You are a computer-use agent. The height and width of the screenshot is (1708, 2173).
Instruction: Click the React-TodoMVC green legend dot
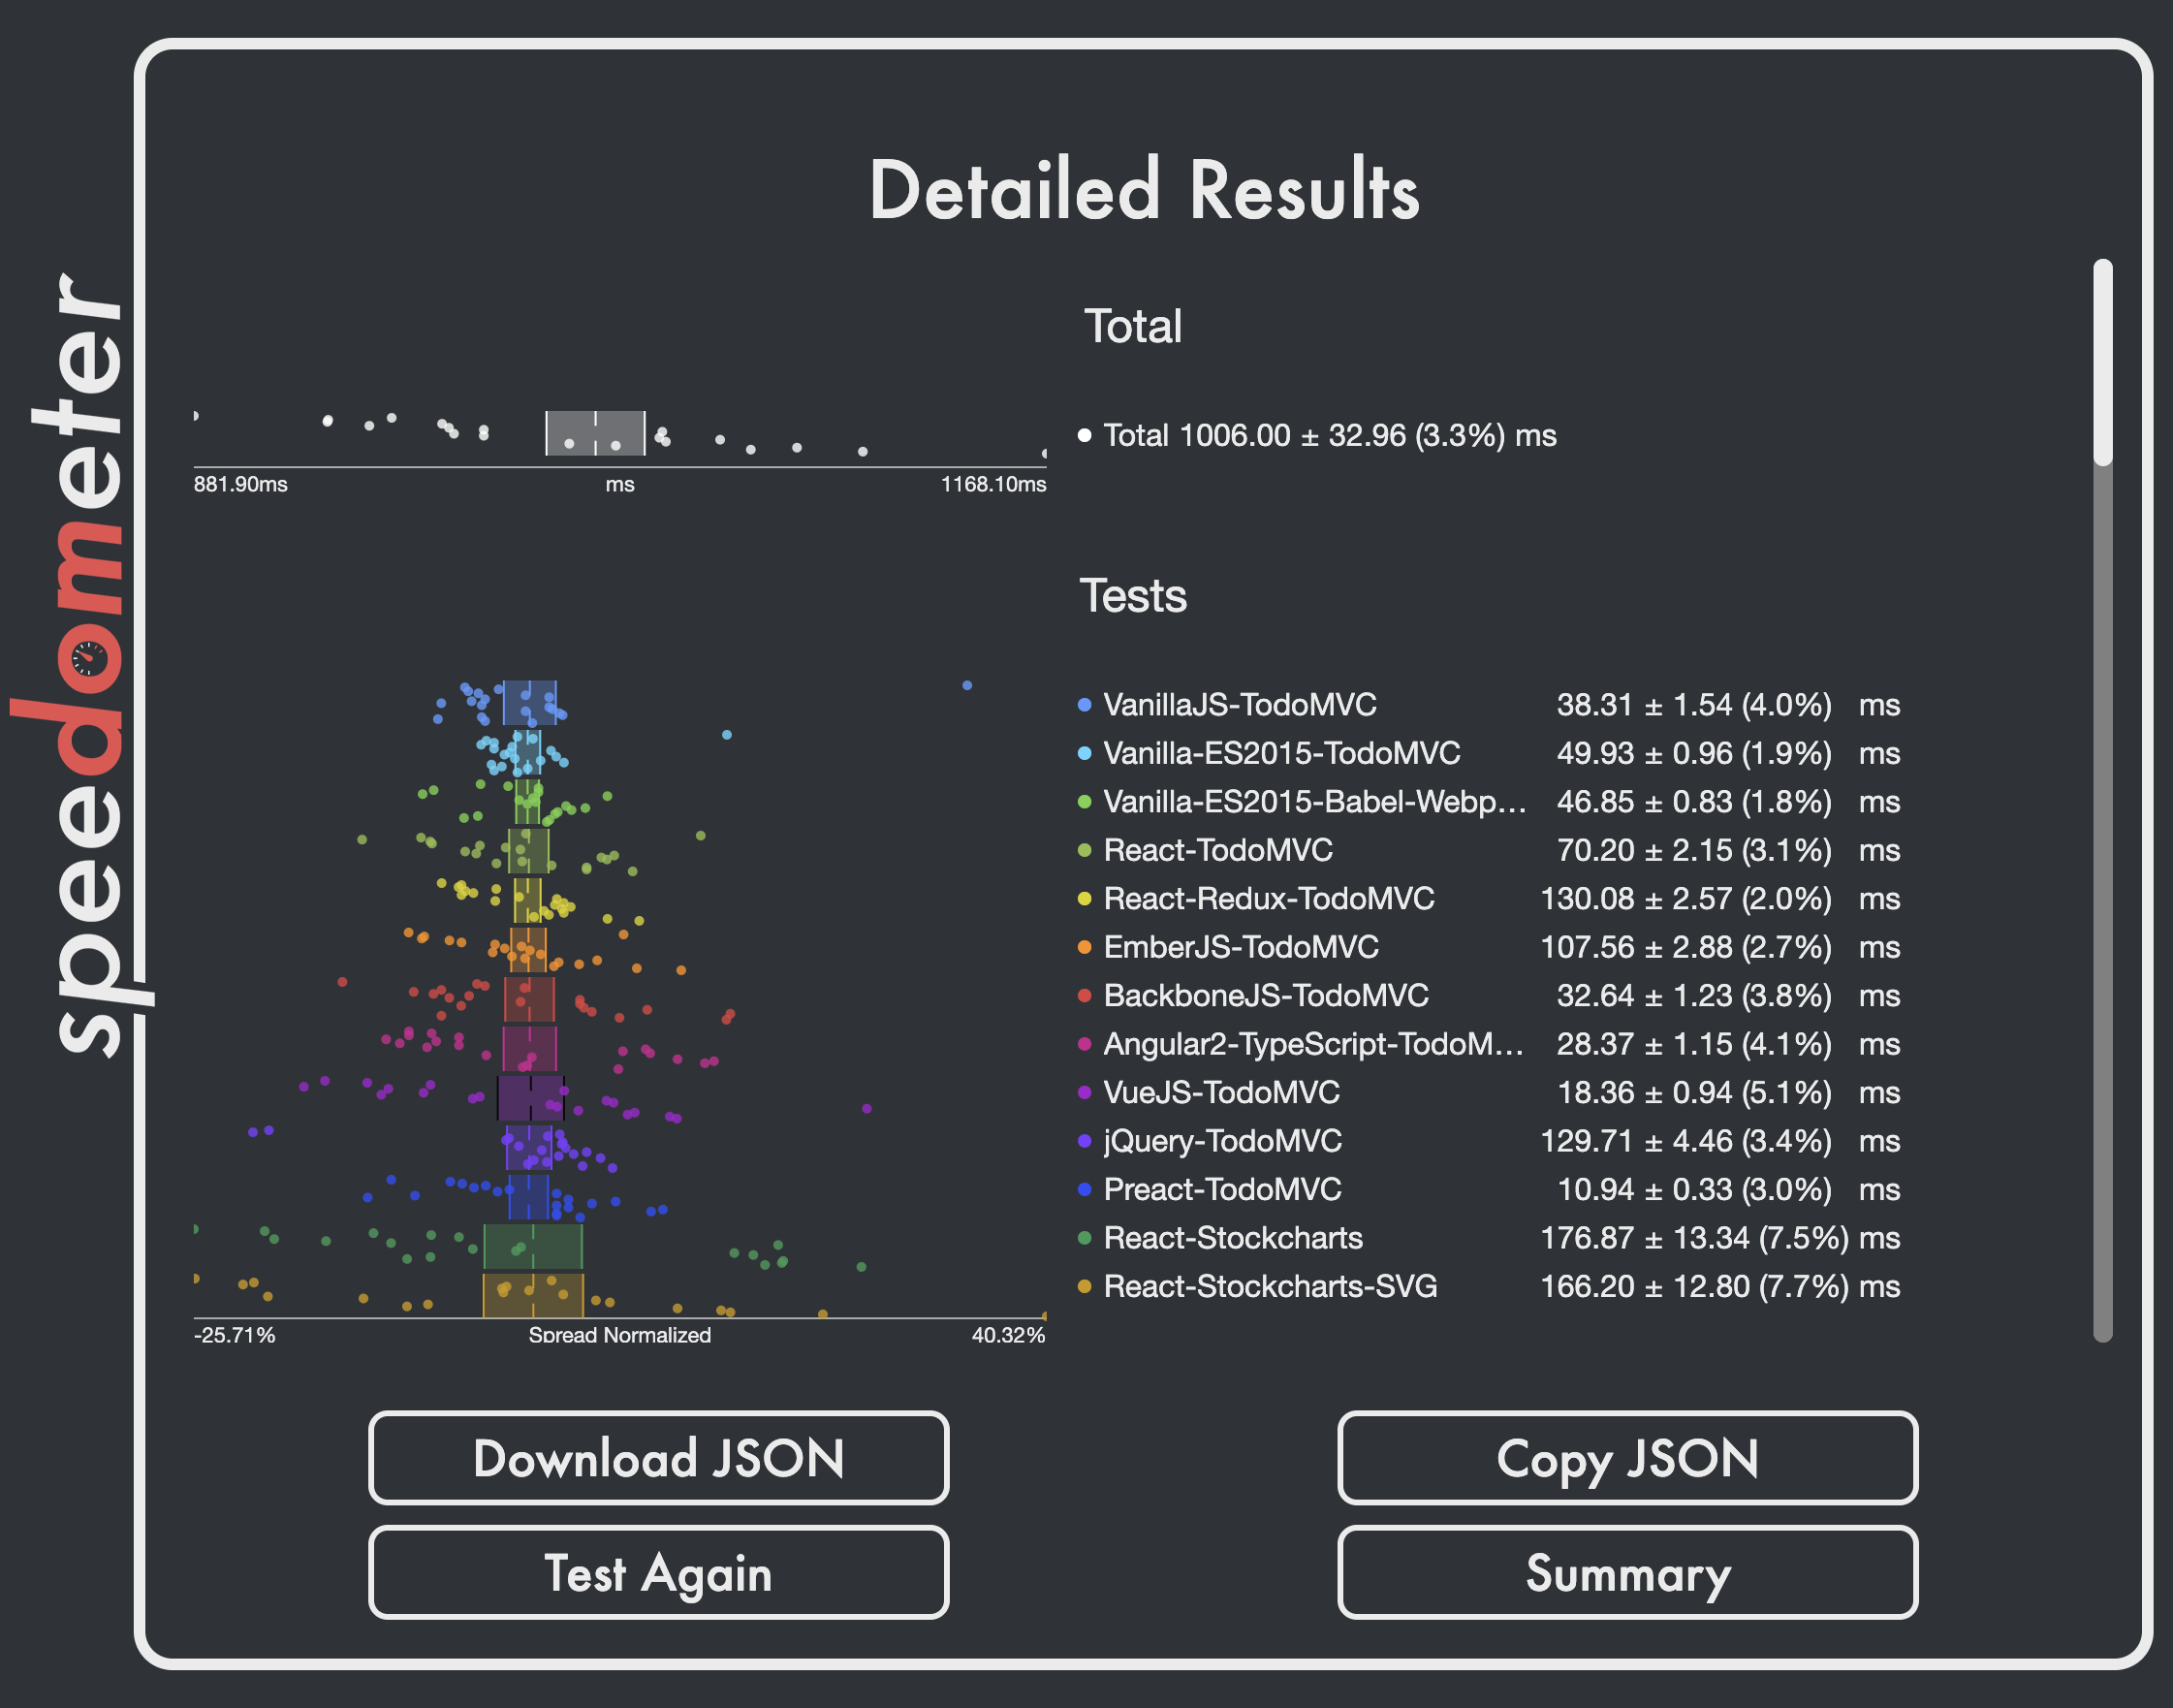[x=1084, y=850]
